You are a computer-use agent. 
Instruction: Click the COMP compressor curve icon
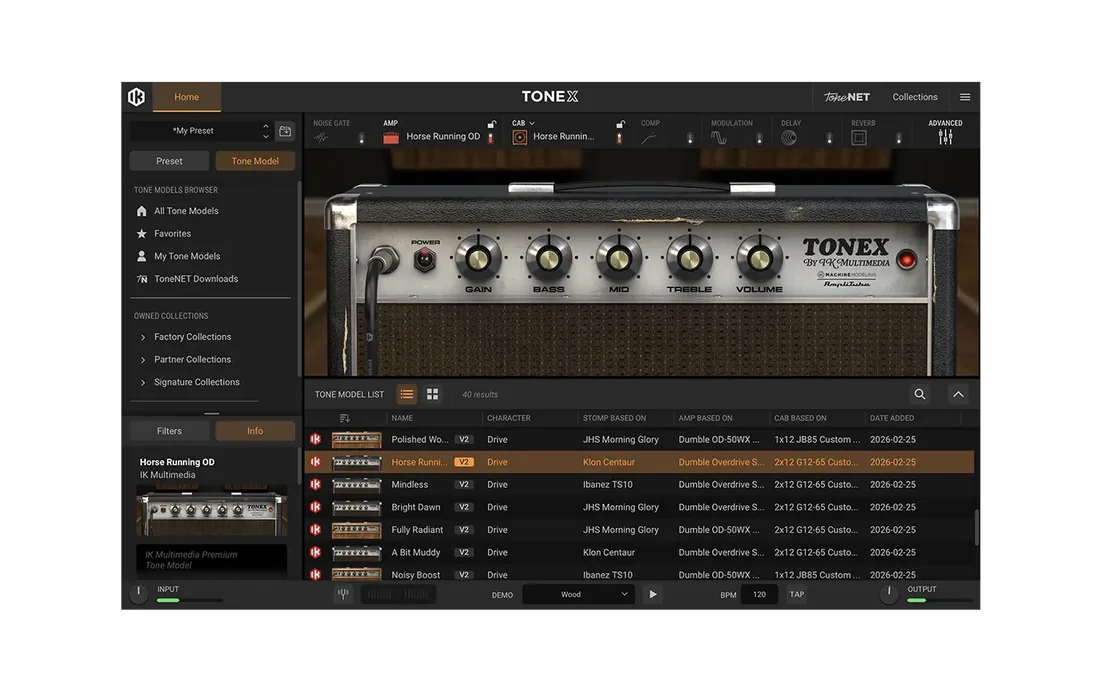point(649,137)
